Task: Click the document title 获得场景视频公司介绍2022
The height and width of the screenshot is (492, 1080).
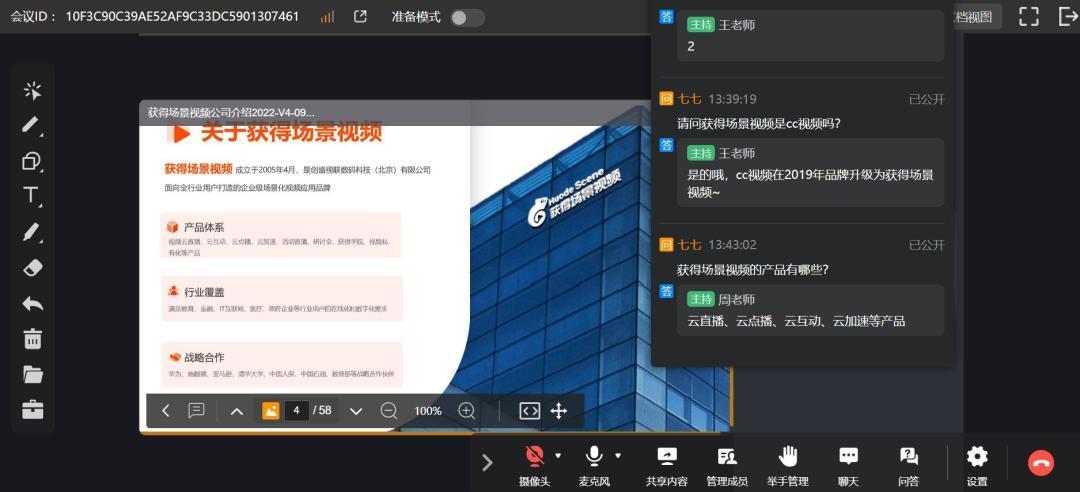Action: click(x=231, y=112)
